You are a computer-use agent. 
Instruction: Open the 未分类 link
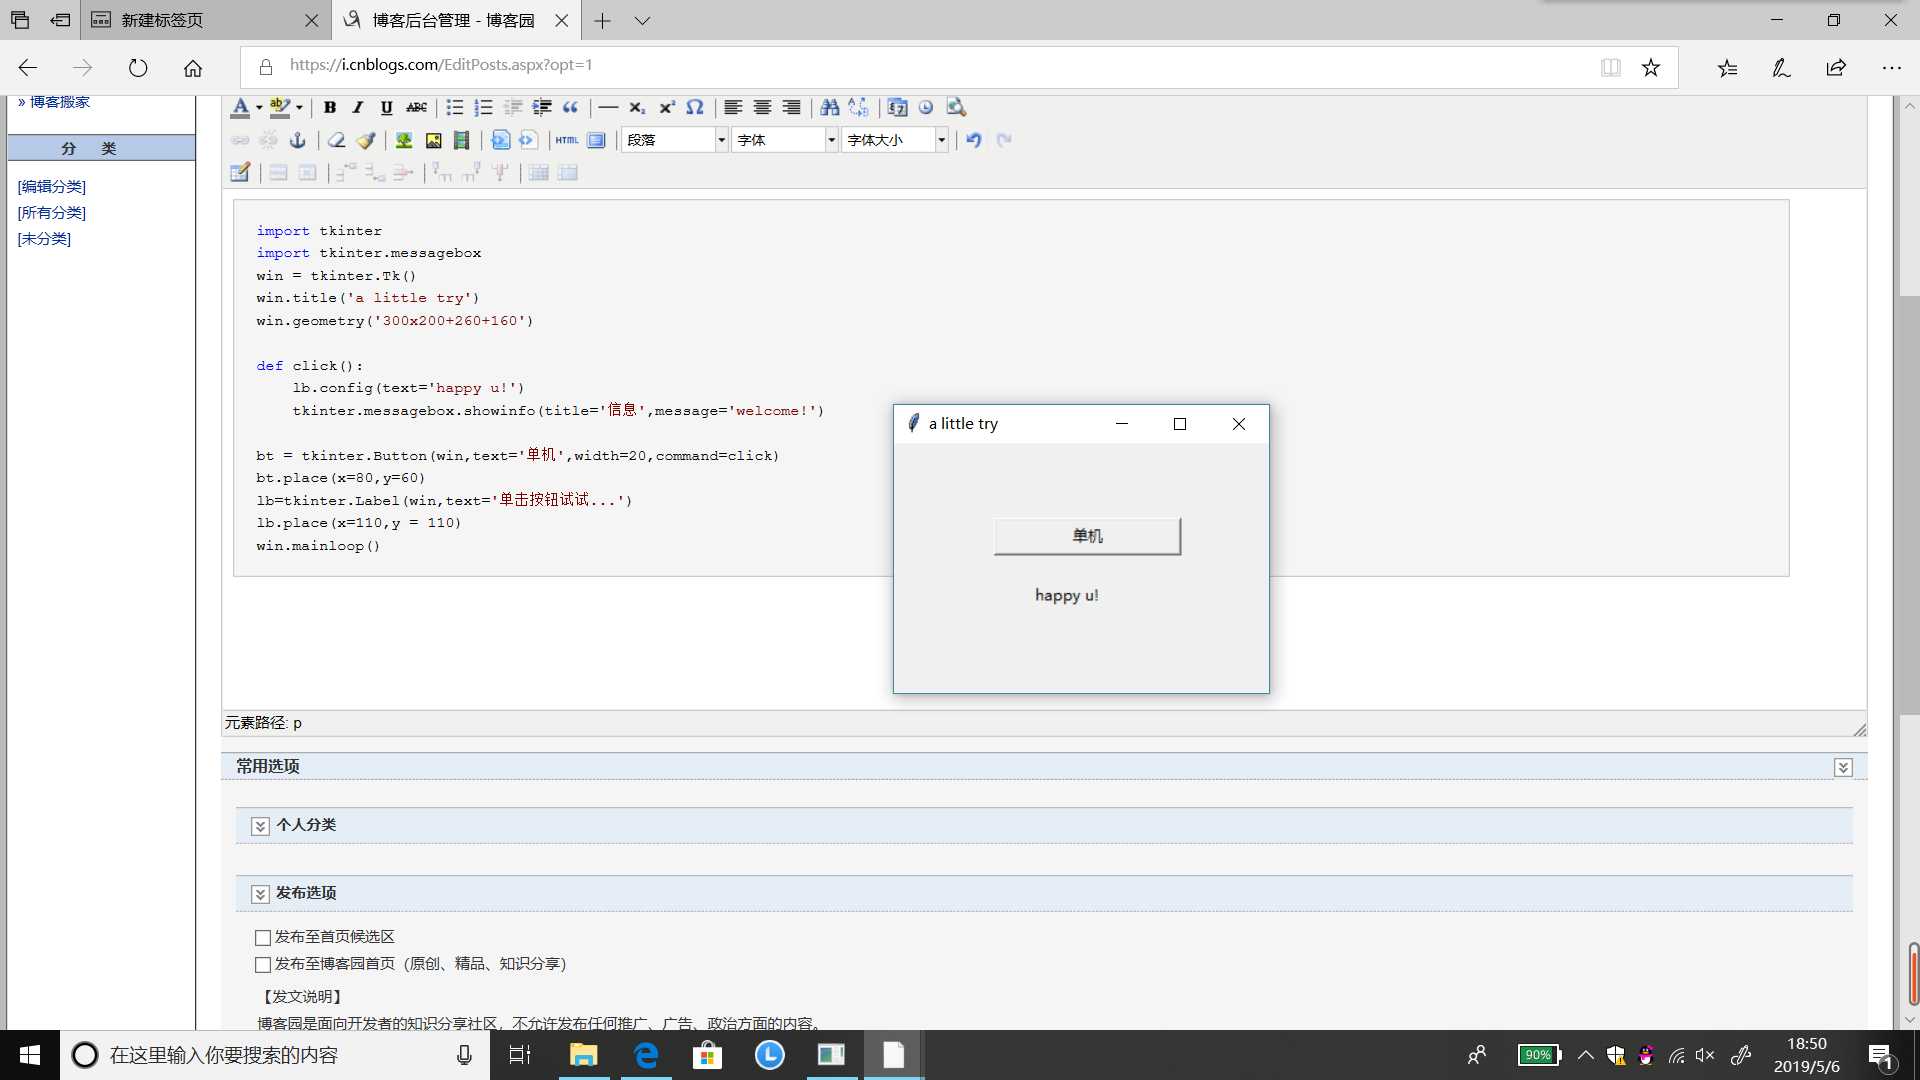coord(44,239)
